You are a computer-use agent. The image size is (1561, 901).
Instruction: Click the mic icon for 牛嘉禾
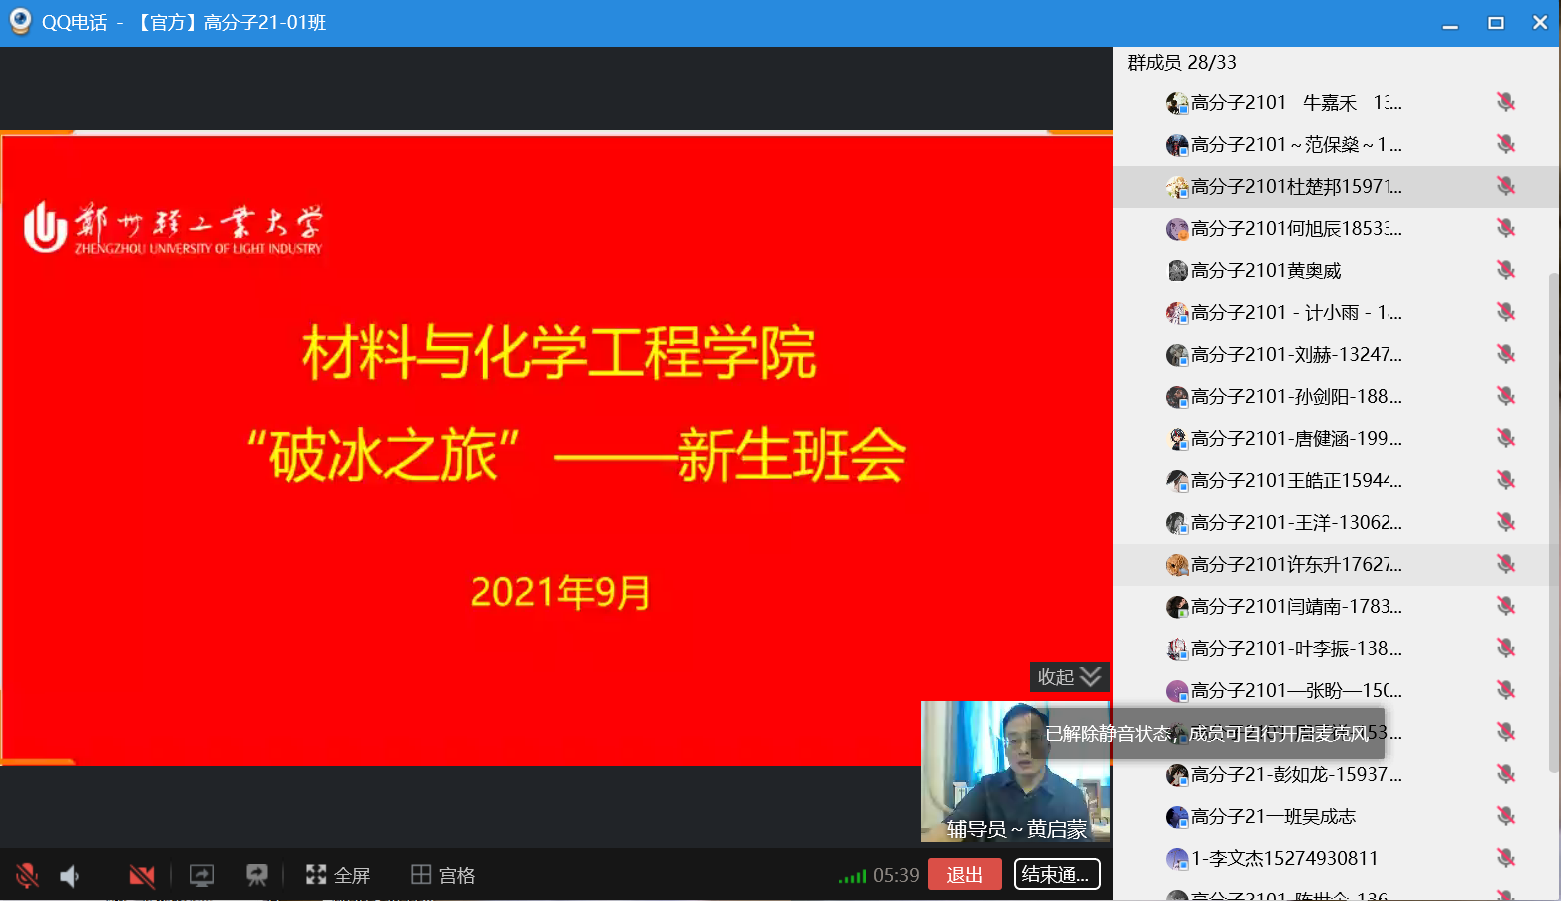(x=1505, y=102)
